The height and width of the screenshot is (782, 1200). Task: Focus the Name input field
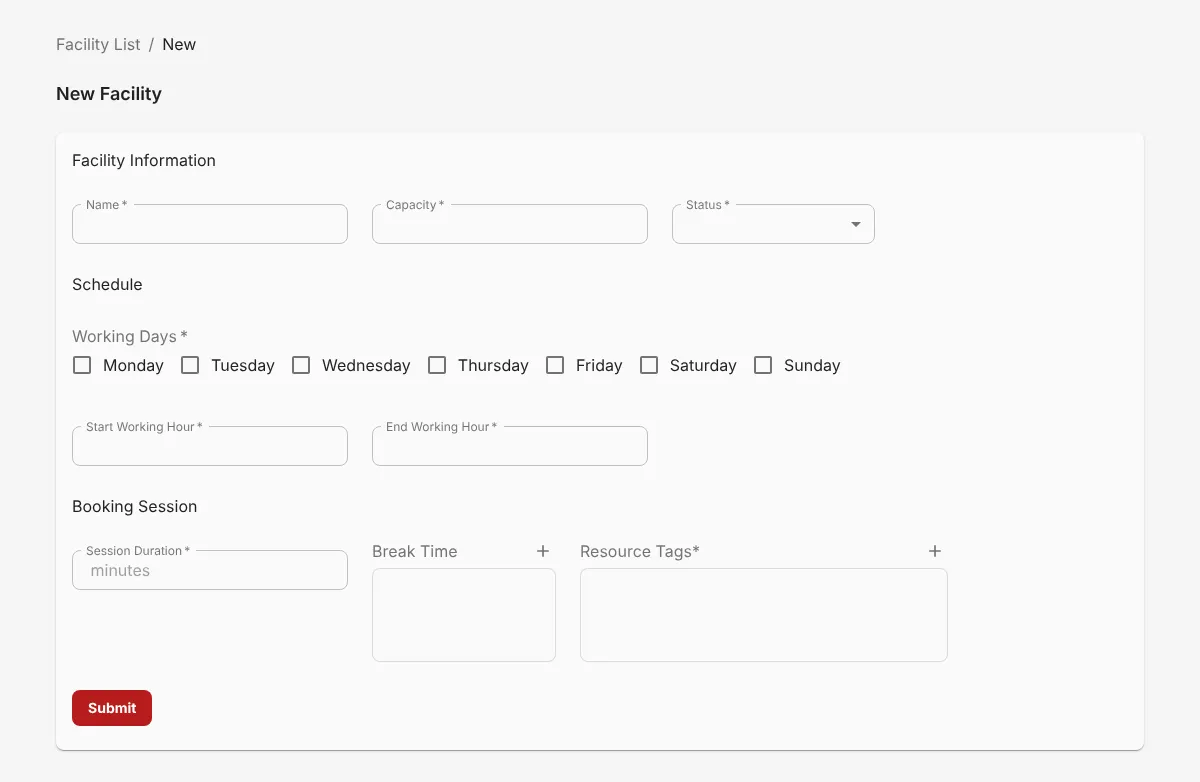pos(210,224)
